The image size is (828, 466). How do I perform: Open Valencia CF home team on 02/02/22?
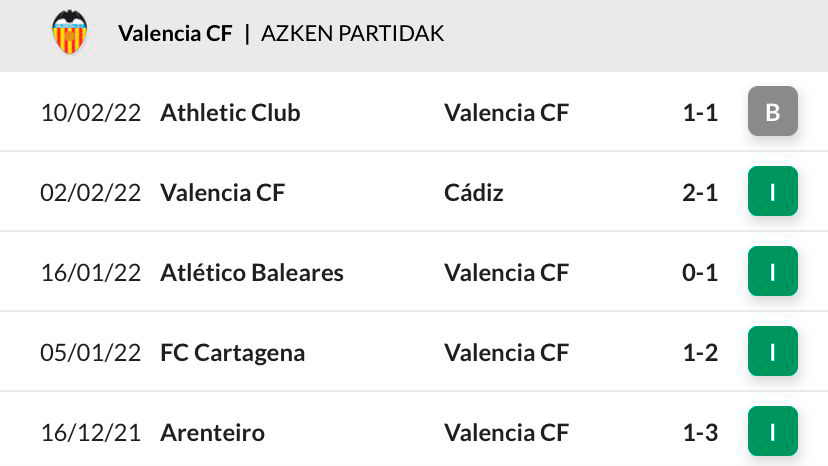222,192
